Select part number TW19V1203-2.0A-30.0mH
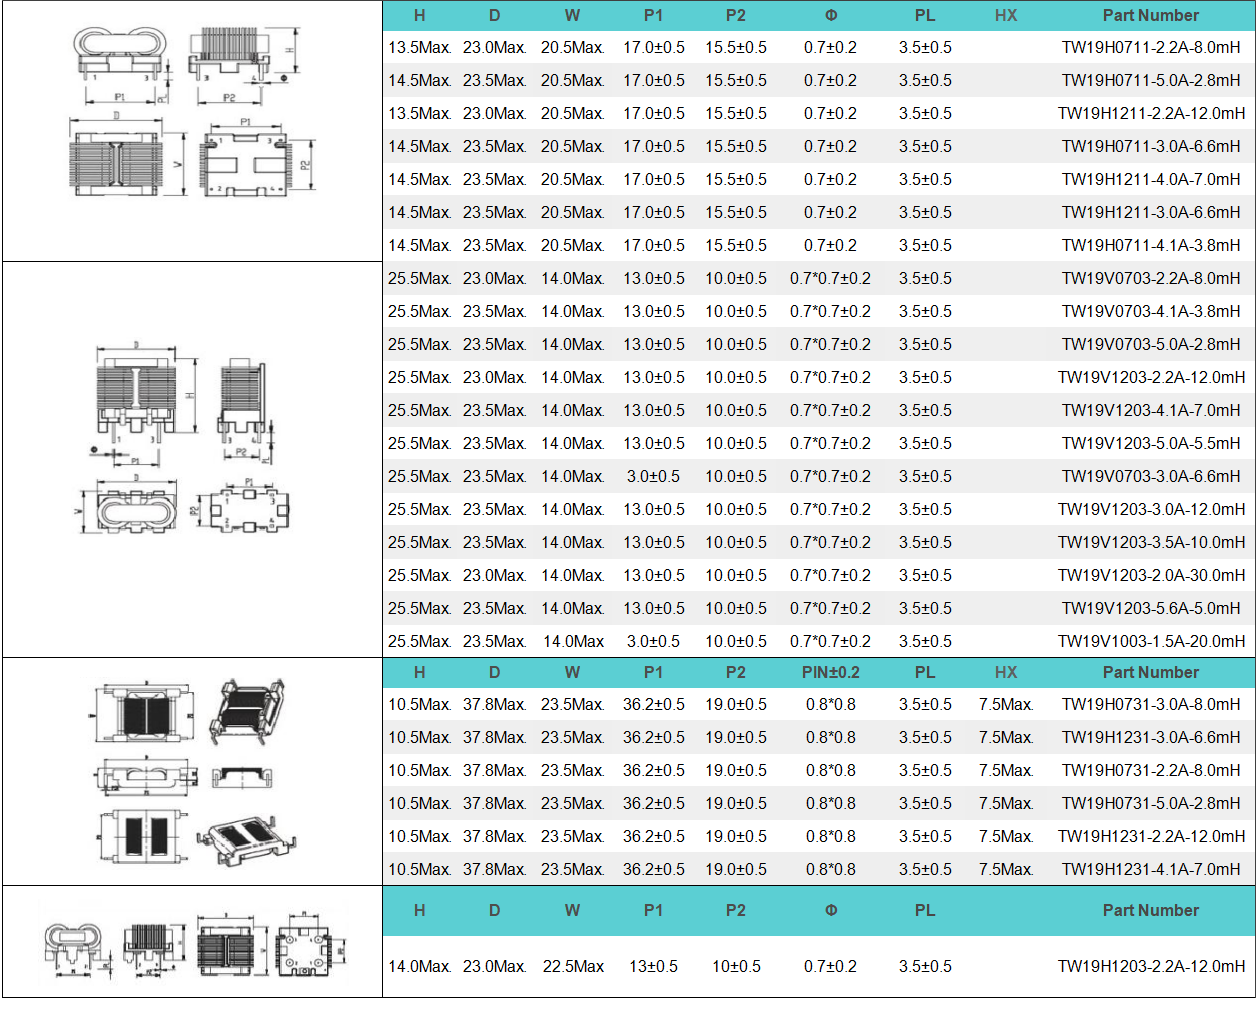Image resolution: width=1256 pixels, height=1009 pixels. coord(1150,575)
